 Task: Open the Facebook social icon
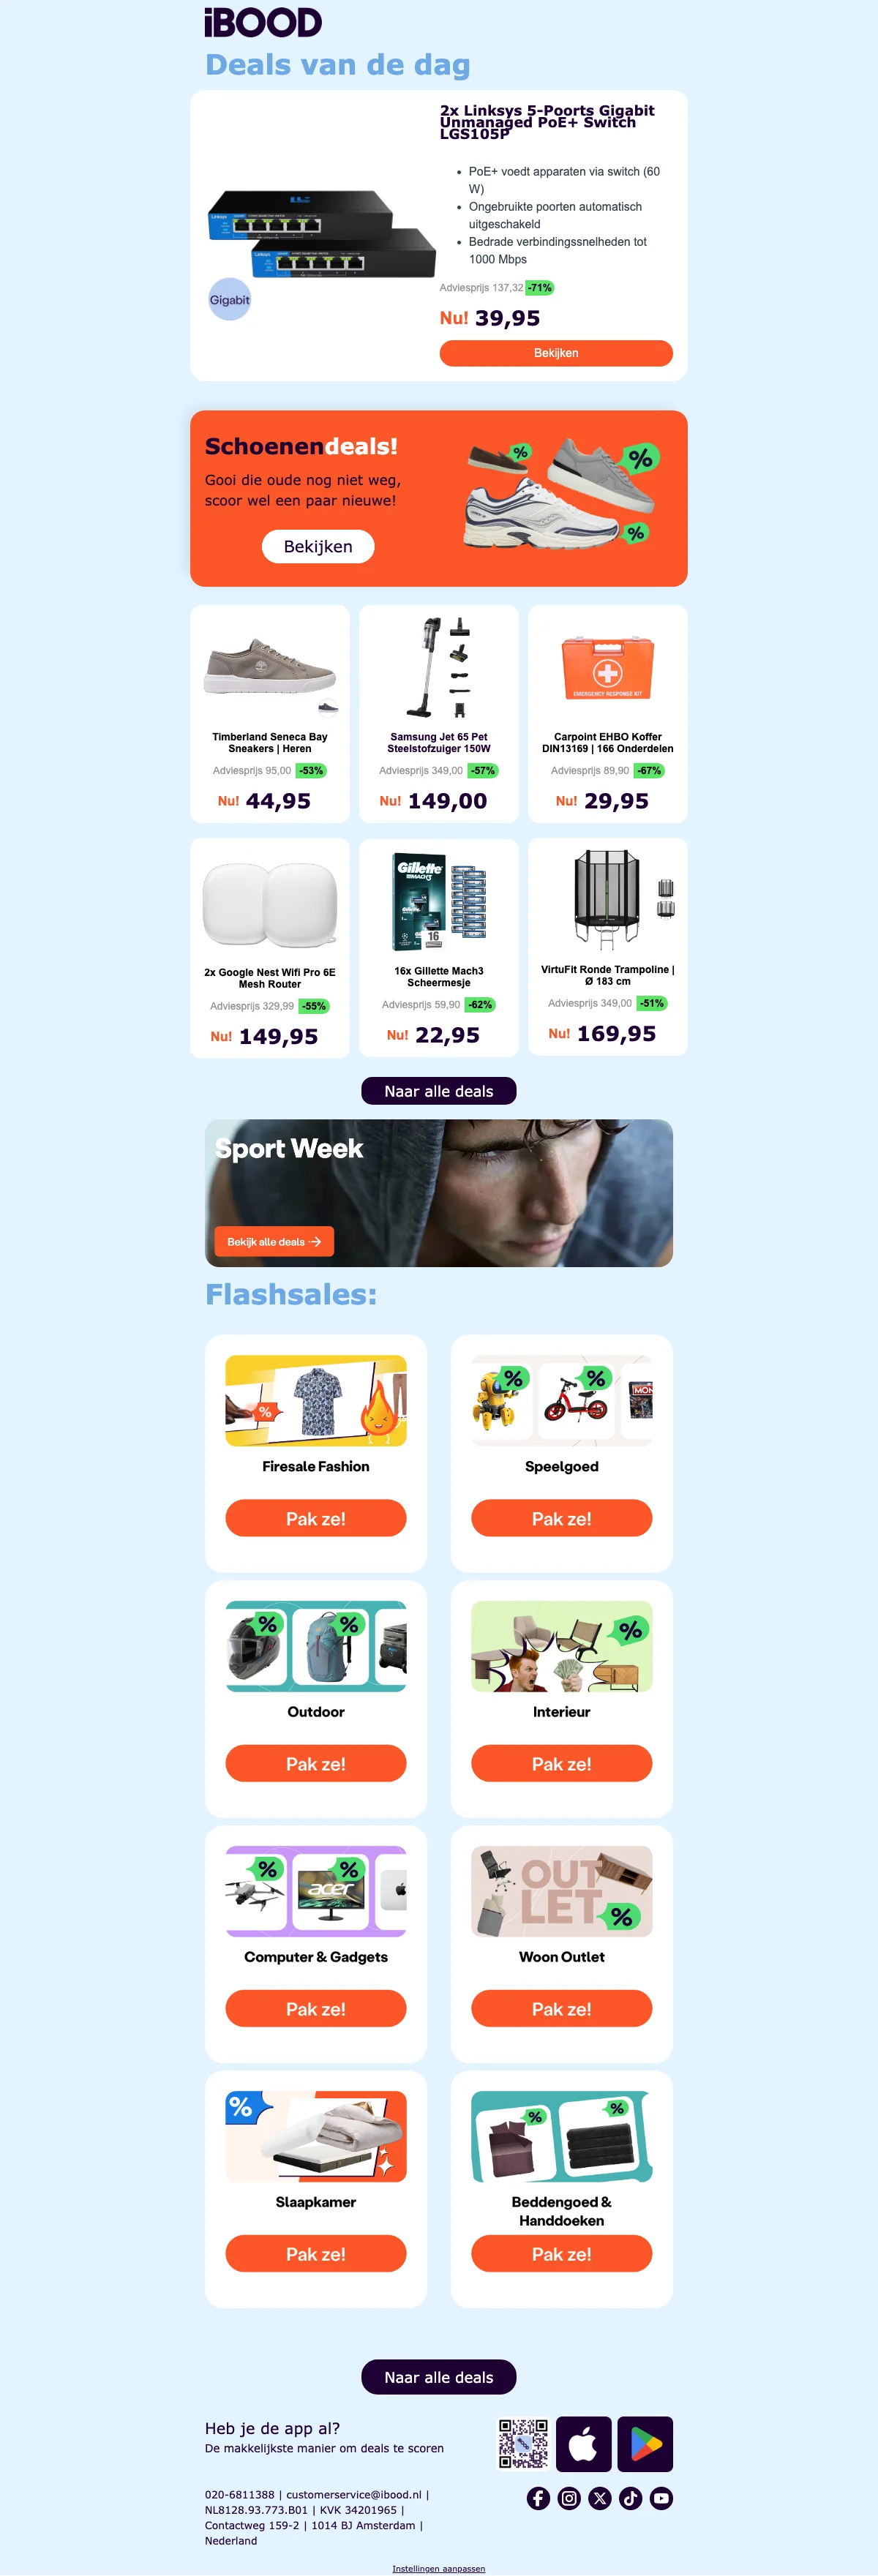[x=538, y=2498]
